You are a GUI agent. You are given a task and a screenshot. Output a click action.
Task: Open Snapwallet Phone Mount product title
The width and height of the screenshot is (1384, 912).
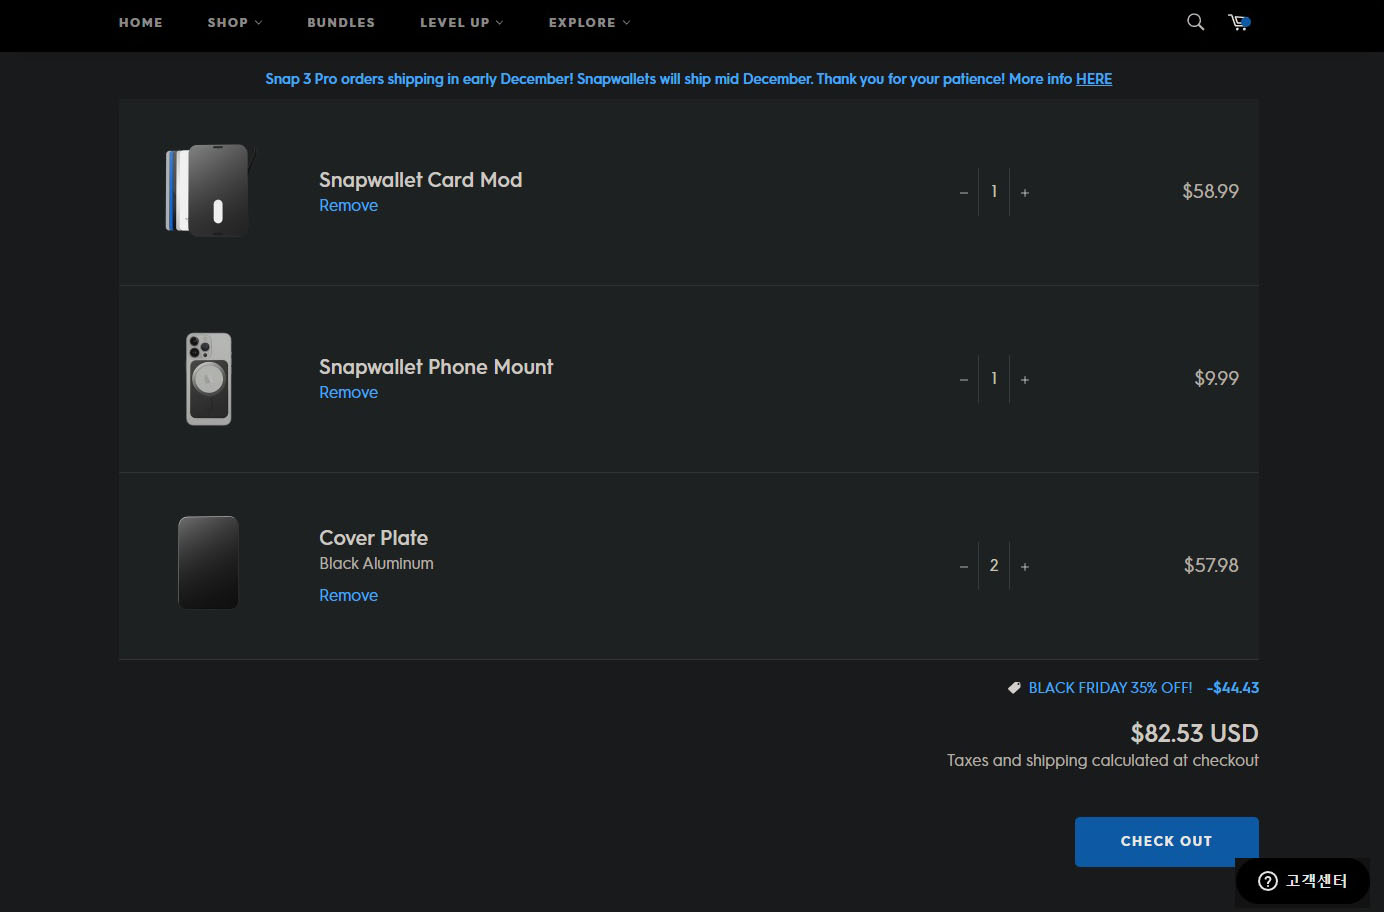tap(436, 367)
